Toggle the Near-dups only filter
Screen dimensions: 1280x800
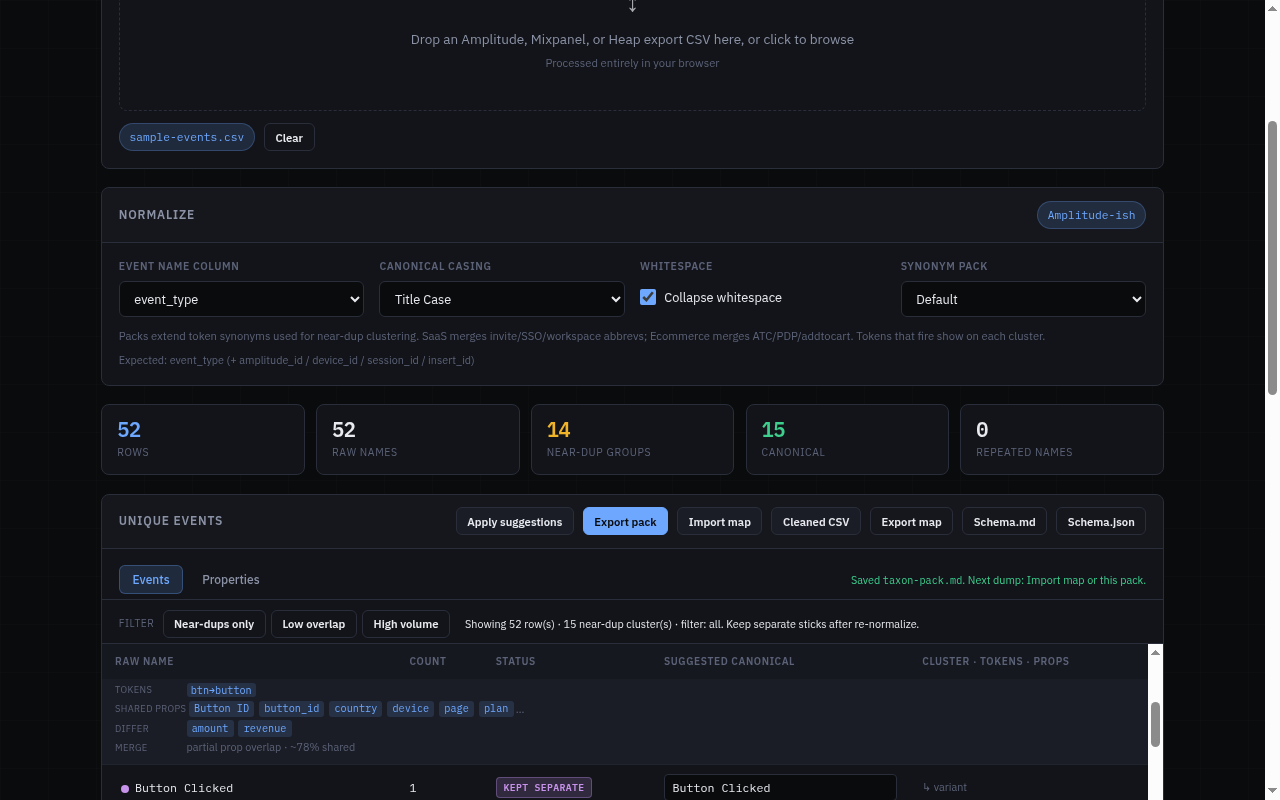coord(214,624)
